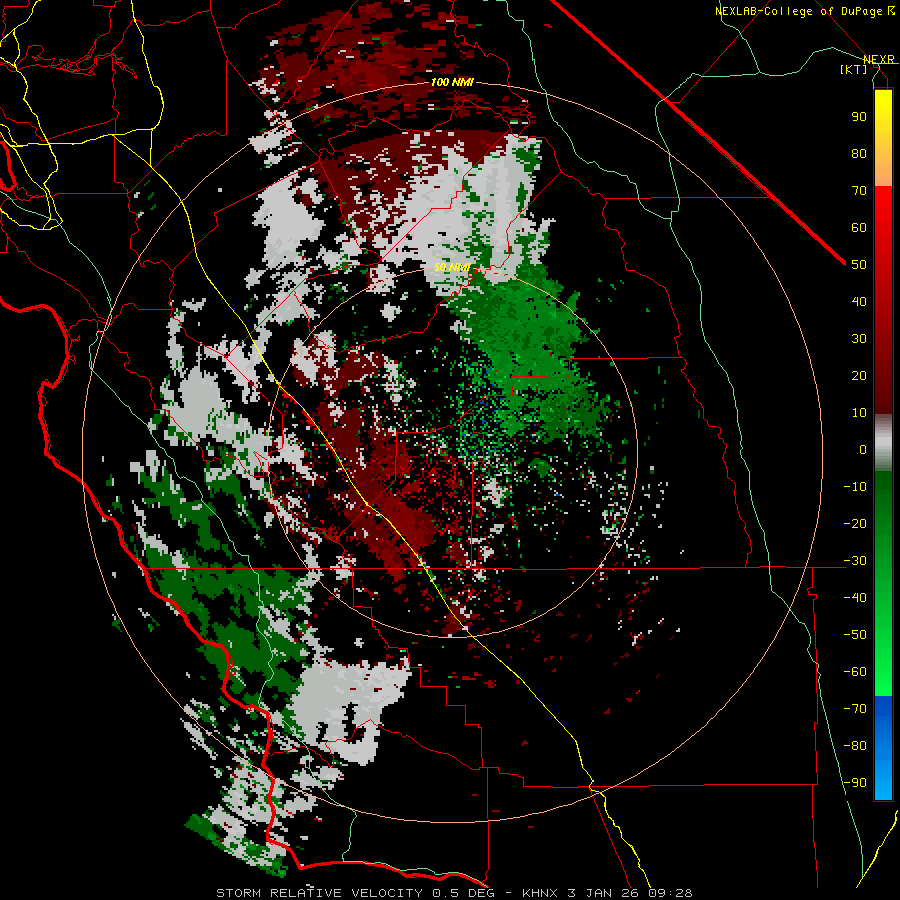This screenshot has width=900, height=900.
Task: Click the 50 NMI range ring label
Action: pyautogui.click(x=452, y=267)
